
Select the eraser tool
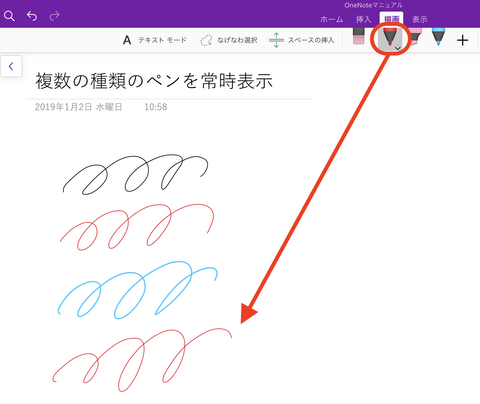359,37
